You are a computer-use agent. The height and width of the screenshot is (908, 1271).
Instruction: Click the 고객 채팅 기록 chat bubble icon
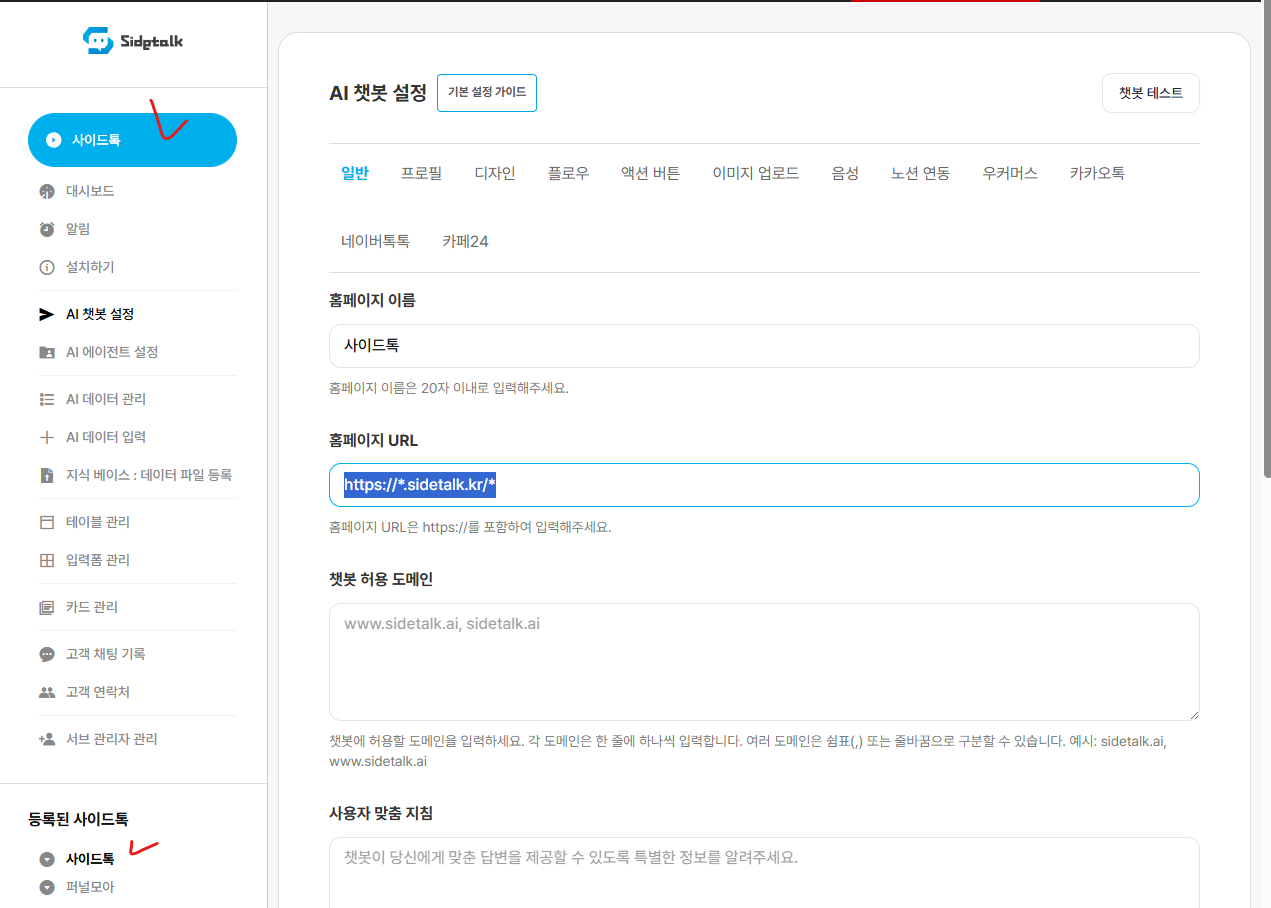47,654
